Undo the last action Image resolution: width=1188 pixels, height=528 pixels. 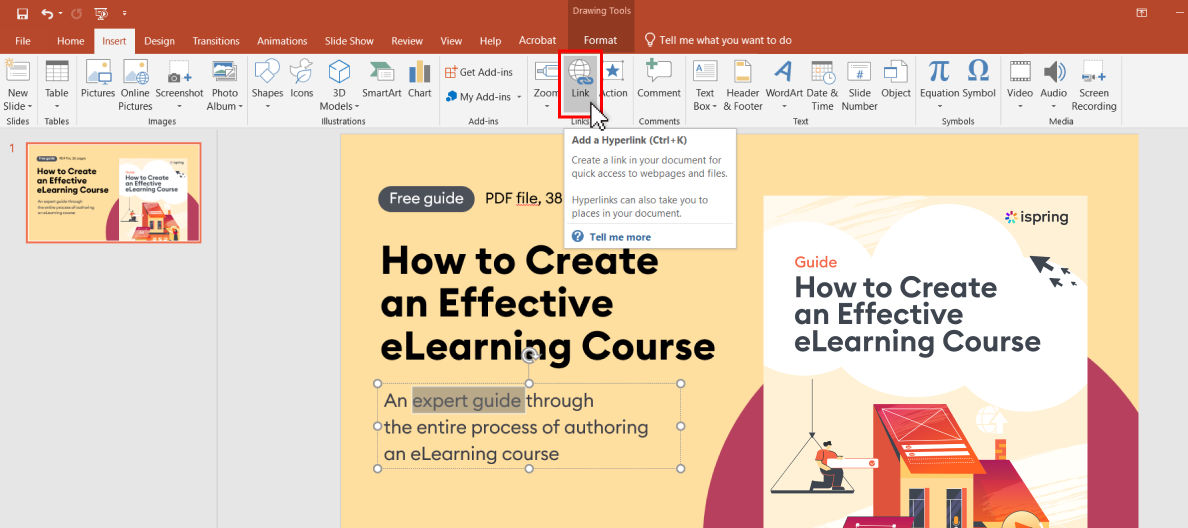click(x=47, y=14)
